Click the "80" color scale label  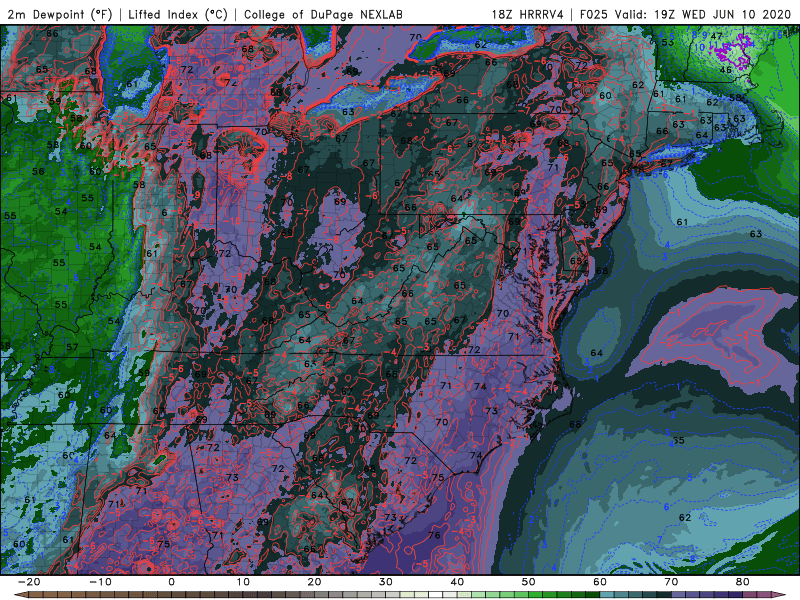pos(743,582)
